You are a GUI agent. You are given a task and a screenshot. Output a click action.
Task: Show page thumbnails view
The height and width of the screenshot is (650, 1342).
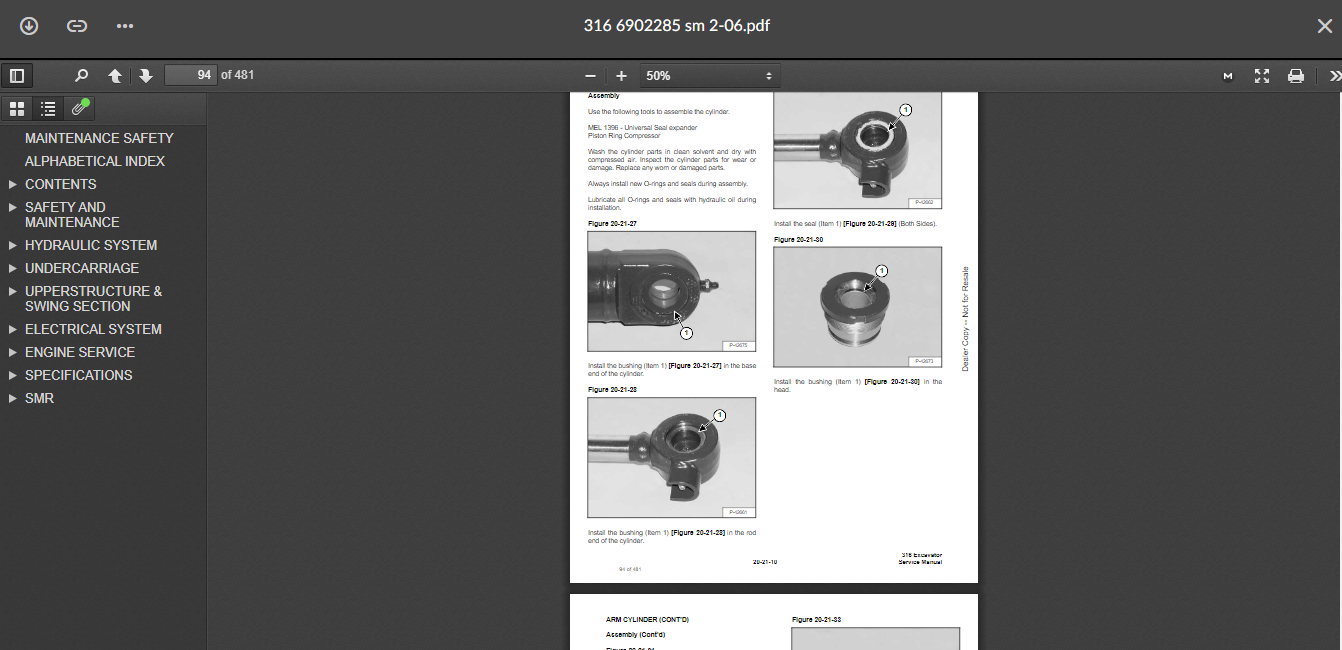(17, 109)
